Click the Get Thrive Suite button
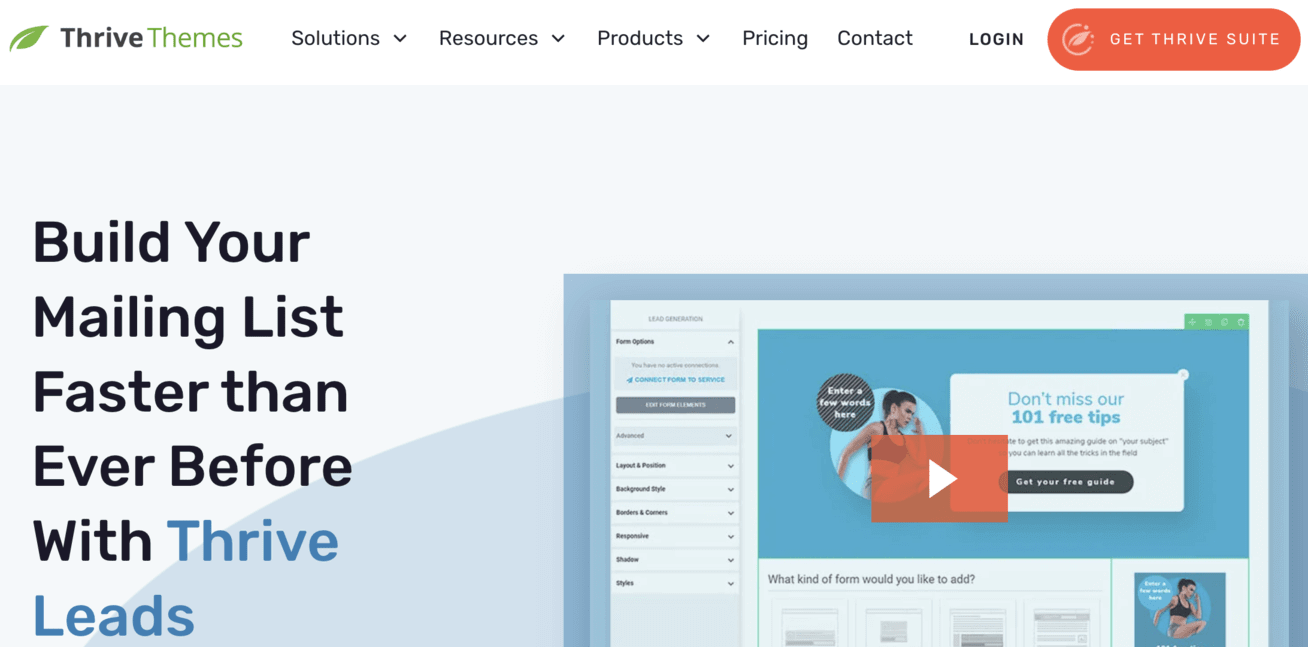The image size is (1308, 647). coord(1174,40)
